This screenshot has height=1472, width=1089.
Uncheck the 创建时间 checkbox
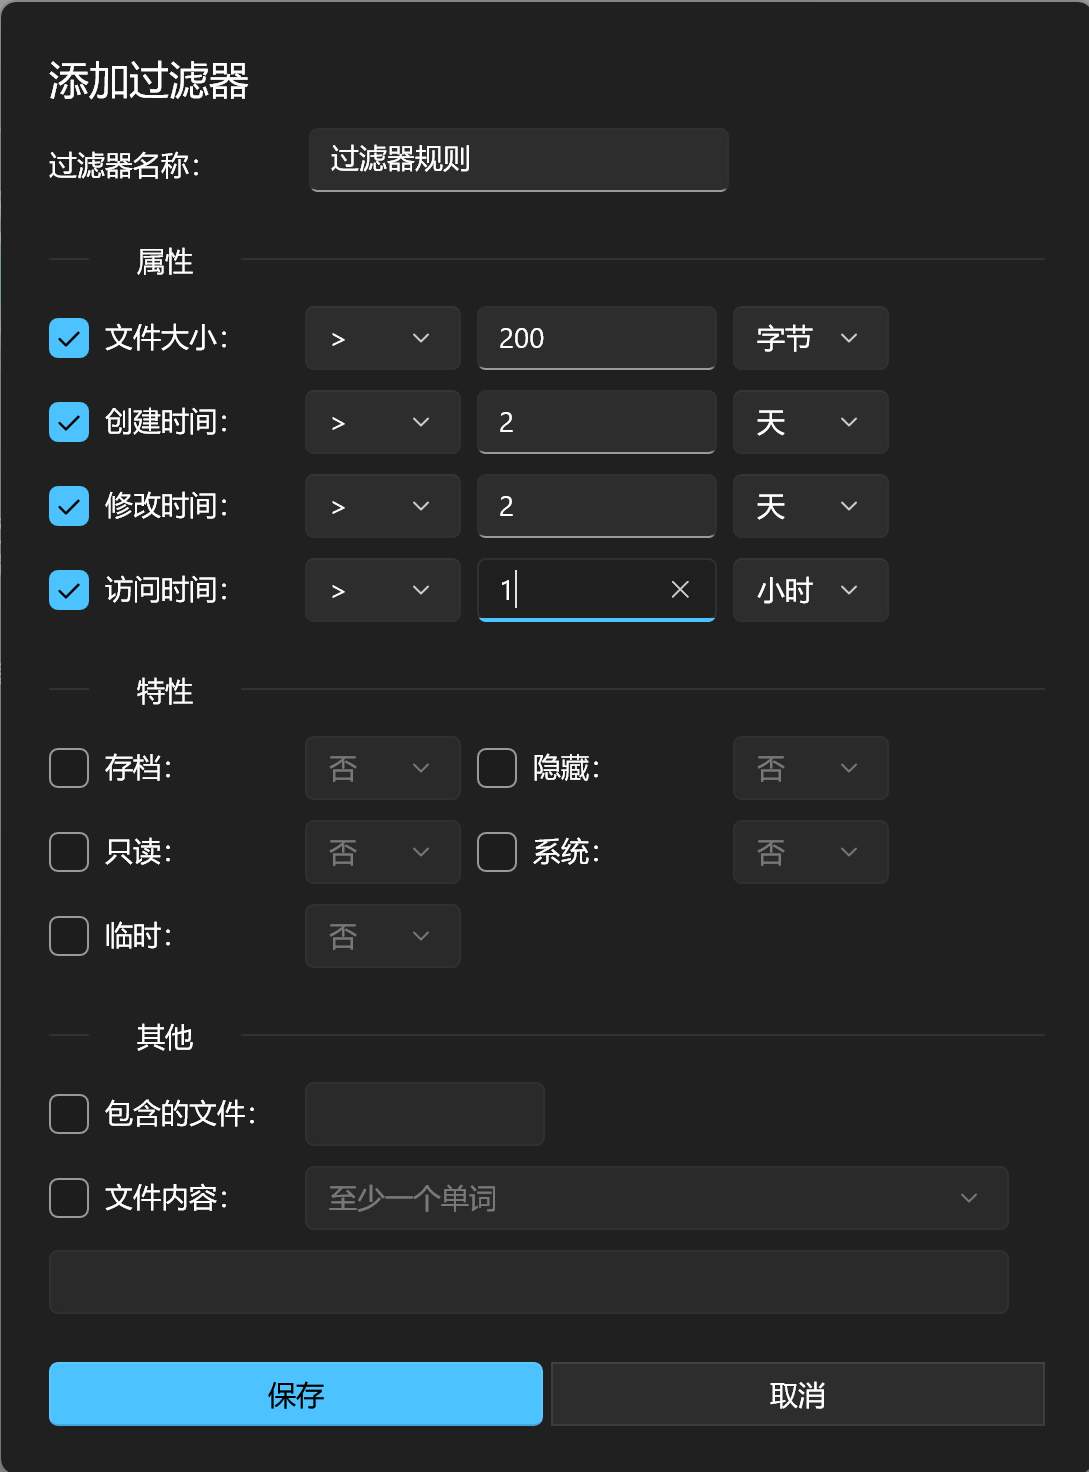click(69, 422)
